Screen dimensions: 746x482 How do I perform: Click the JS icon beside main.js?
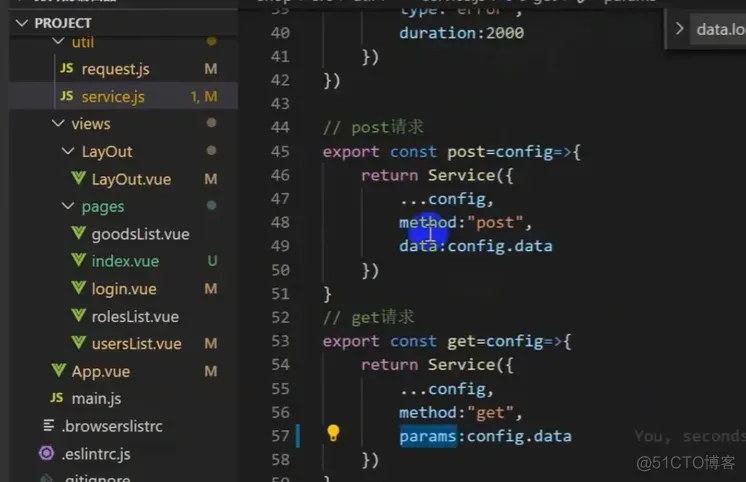pyautogui.click(x=57, y=397)
